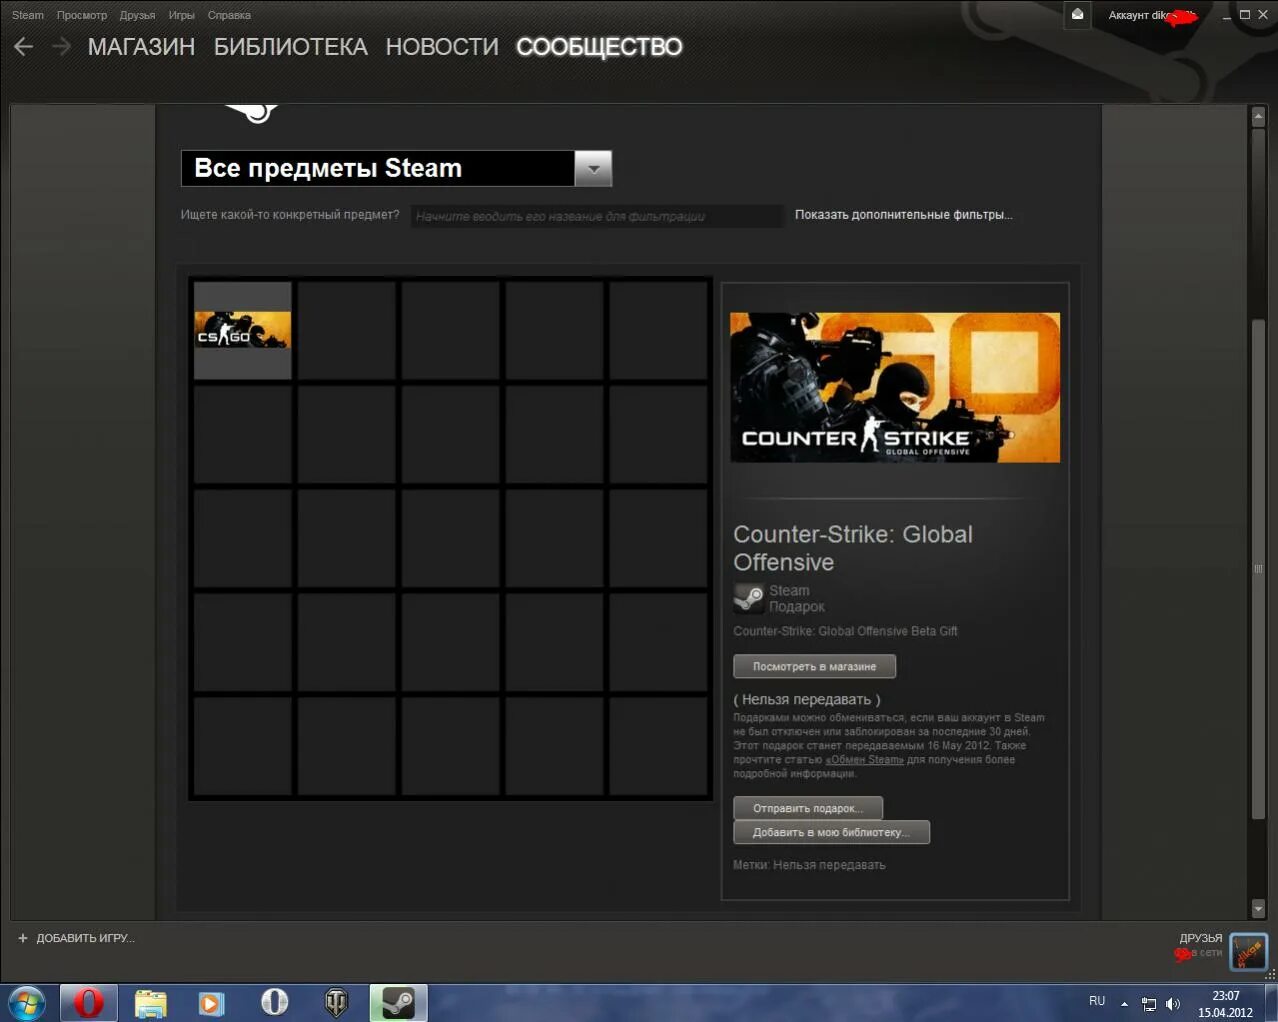Click the vertical scrollbar thumb
Screen dimensions: 1278x1022
click(1258, 569)
